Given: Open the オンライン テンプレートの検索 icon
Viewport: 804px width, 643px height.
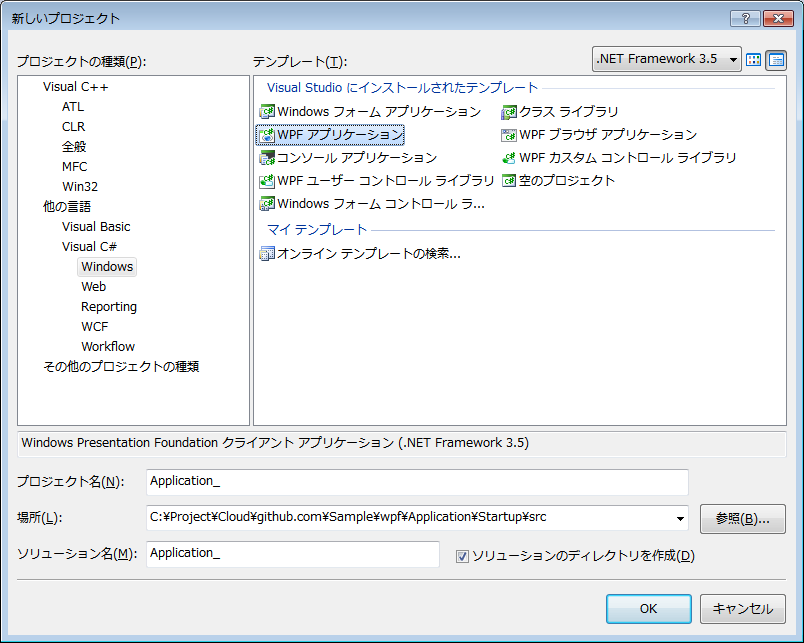Looking at the screenshot, I should (267, 253).
